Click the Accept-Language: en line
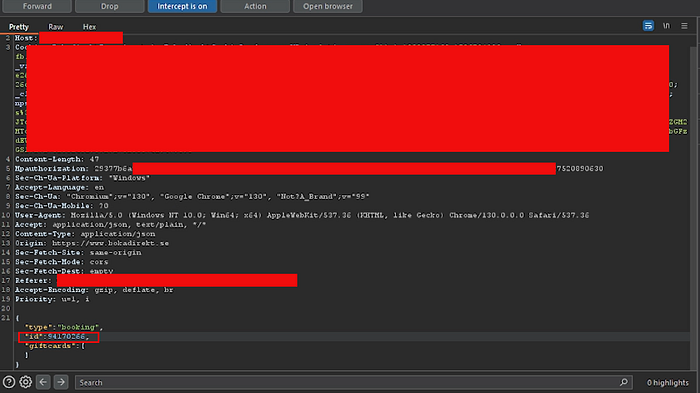This screenshot has width=700, height=393. click(x=59, y=188)
